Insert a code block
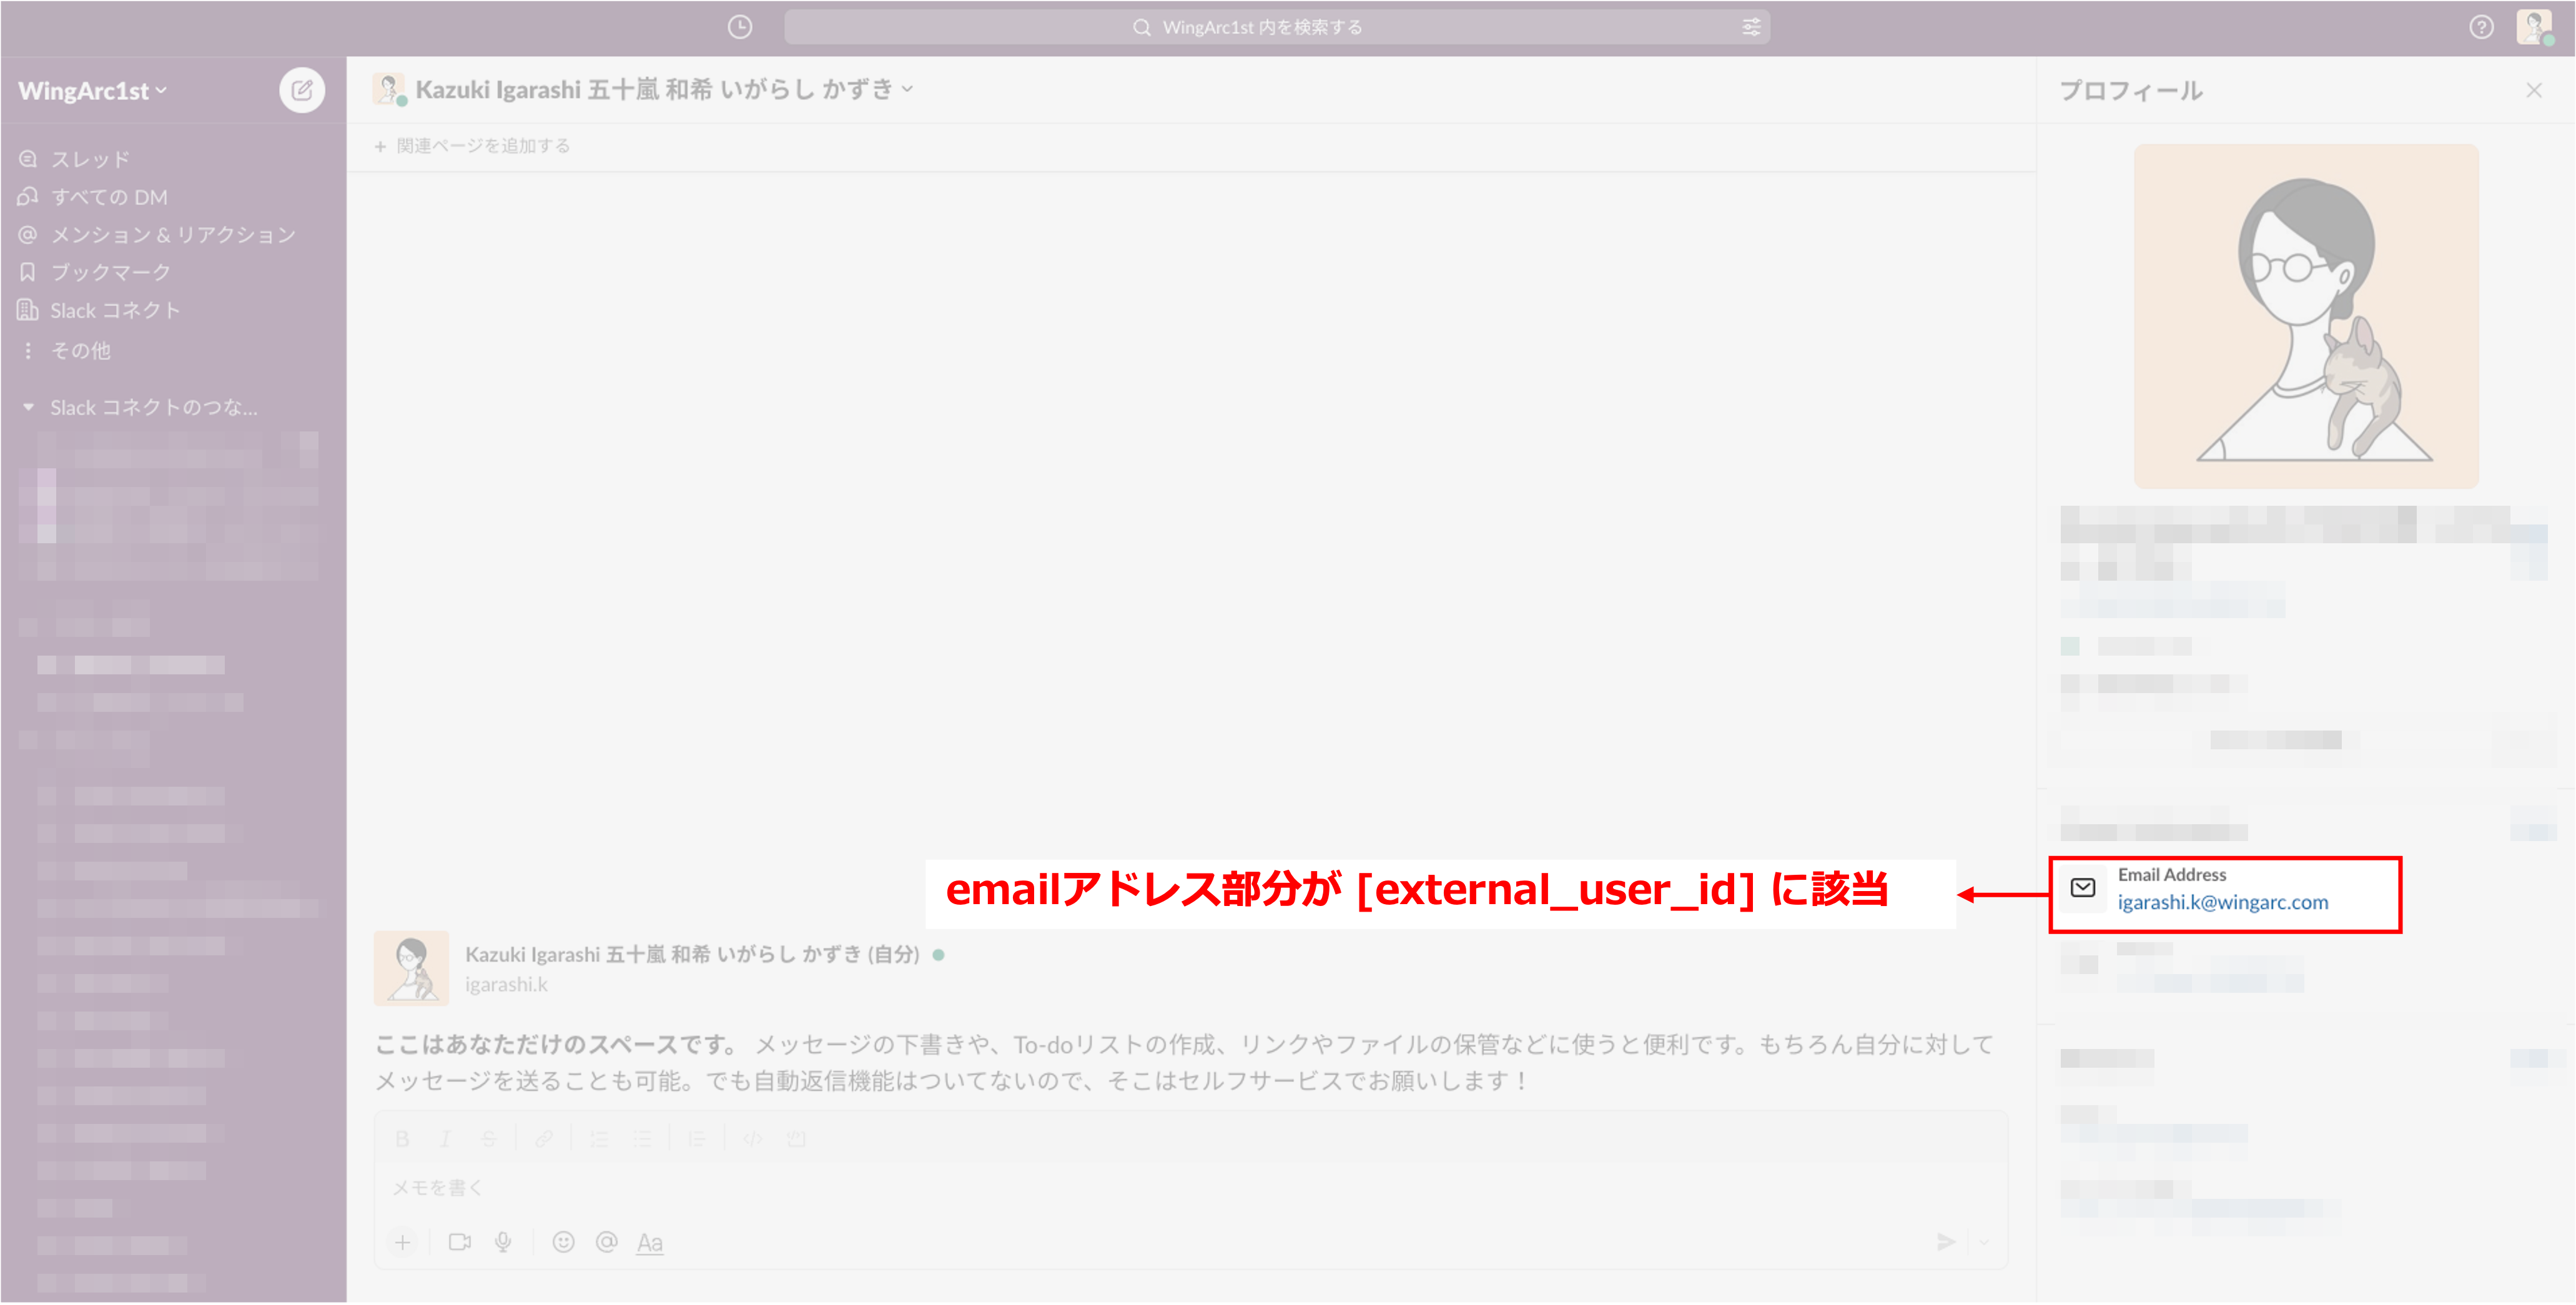 796,1139
